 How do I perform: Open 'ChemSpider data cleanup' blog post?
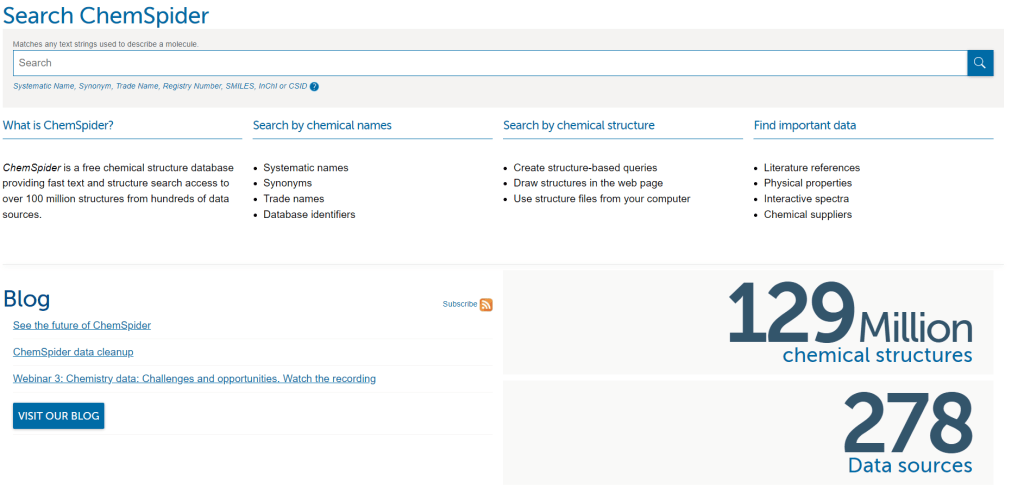pyautogui.click(x=73, y=351)
